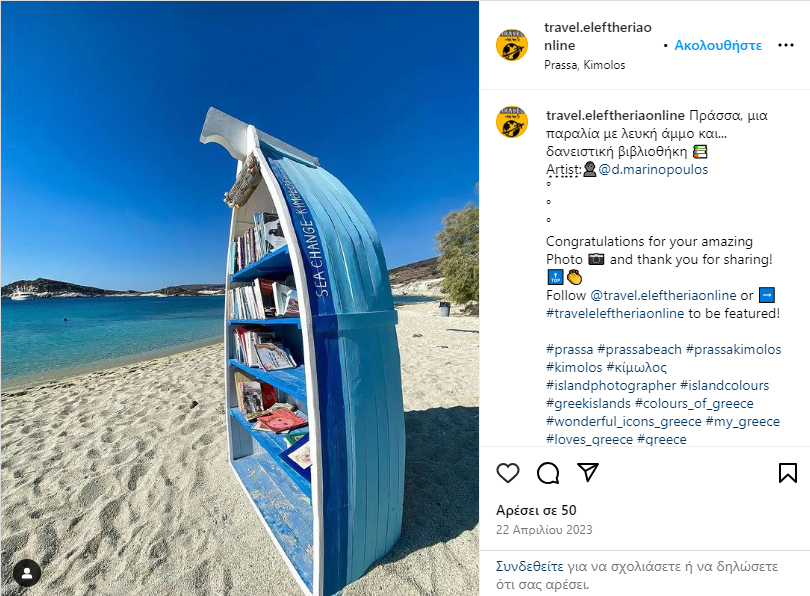Follow the account via Ακολουθήστε
The image size is (810, 596).
718,45
